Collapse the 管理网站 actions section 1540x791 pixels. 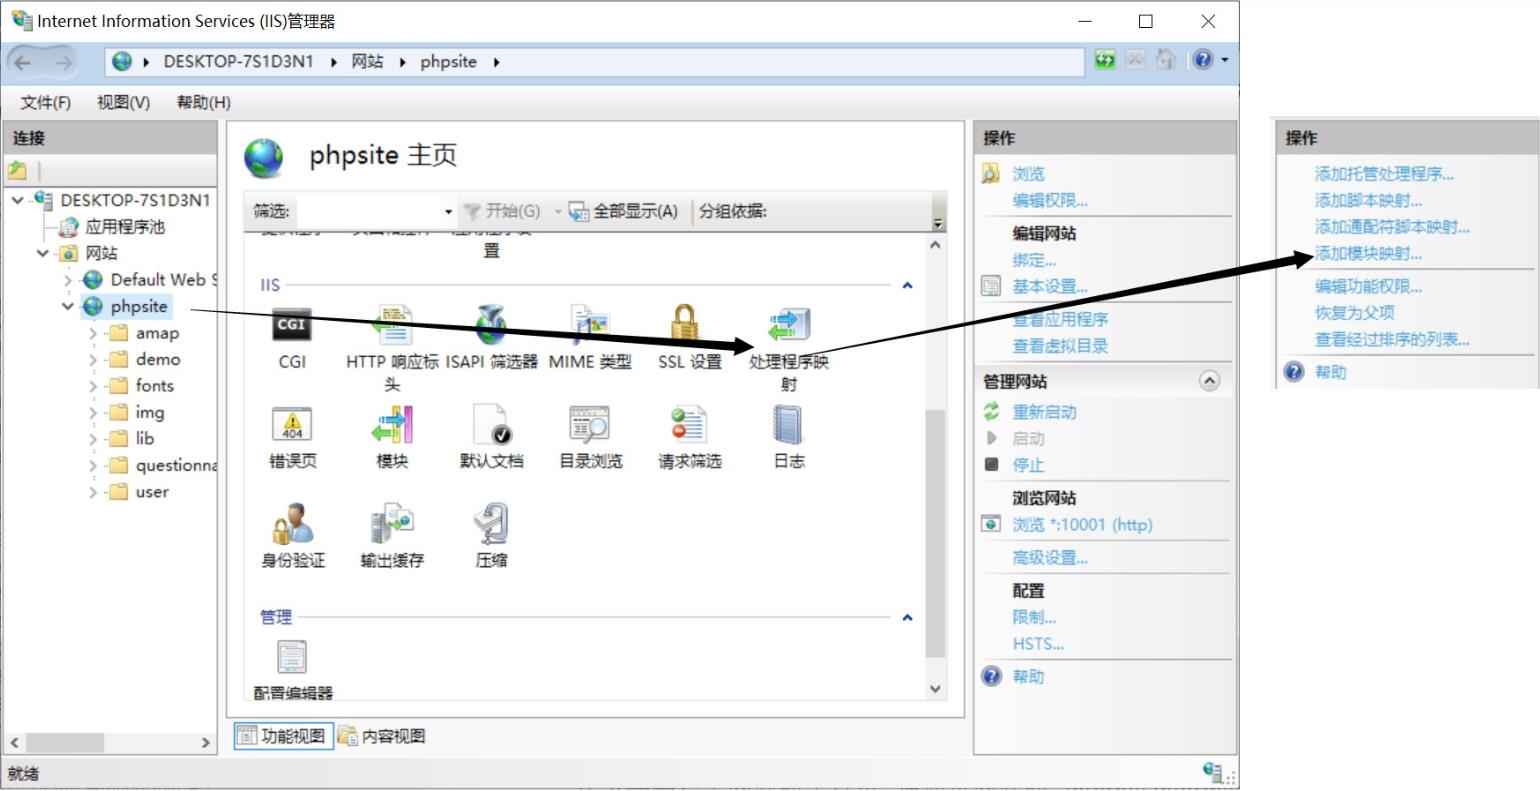1209,381
